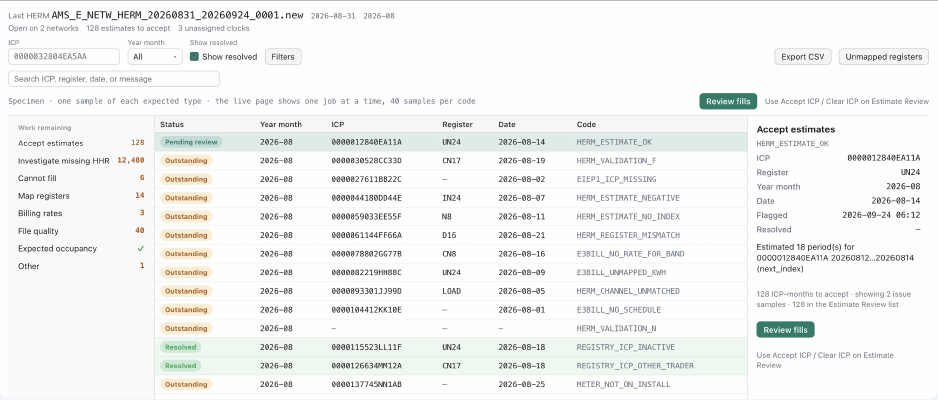Click 'Open on 2 networks' text
The width and height of the screenshot is (938, 400).
(x=43, y=28)
